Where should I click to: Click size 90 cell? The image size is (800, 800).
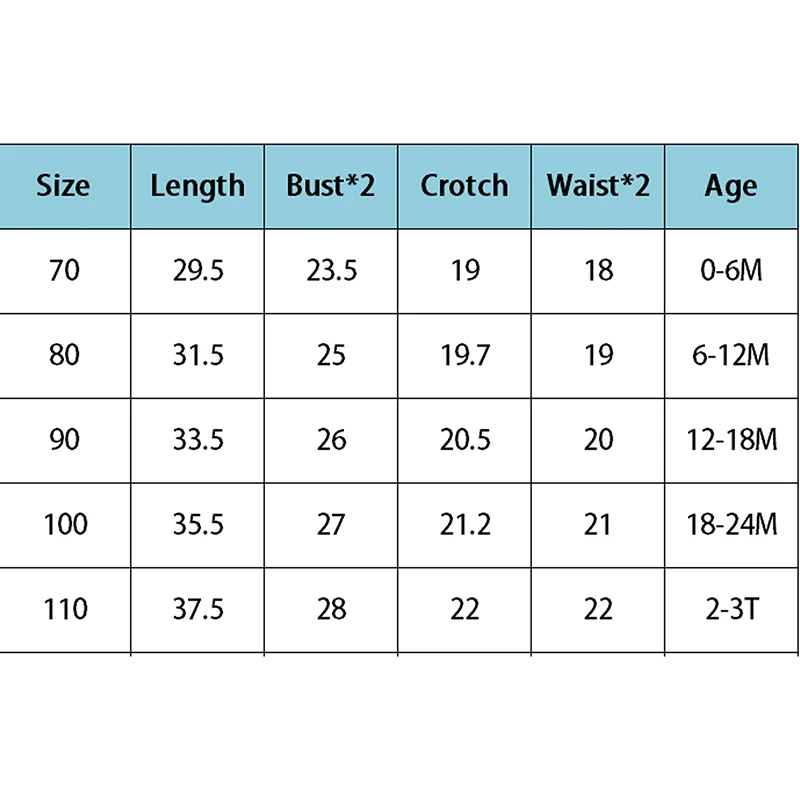click(64, 440)
